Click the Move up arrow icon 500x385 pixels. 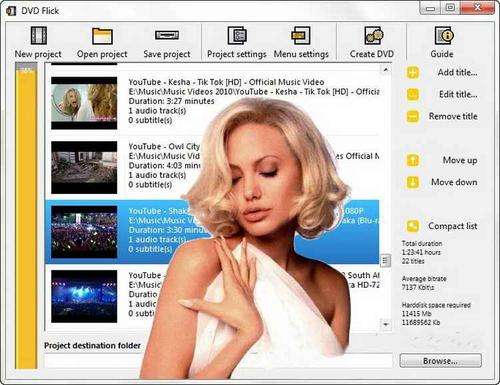413,160
